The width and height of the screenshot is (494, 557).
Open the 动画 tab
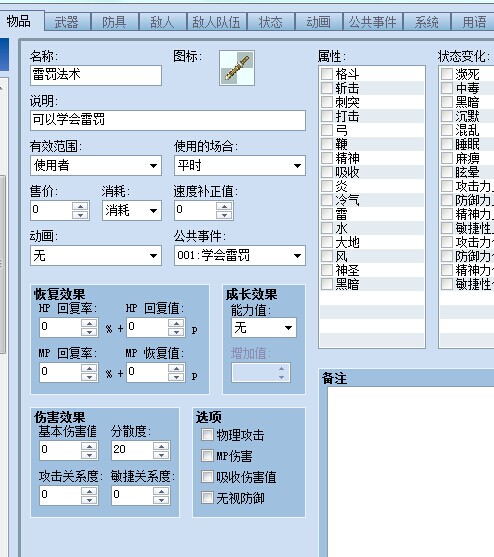click(318, 22)
